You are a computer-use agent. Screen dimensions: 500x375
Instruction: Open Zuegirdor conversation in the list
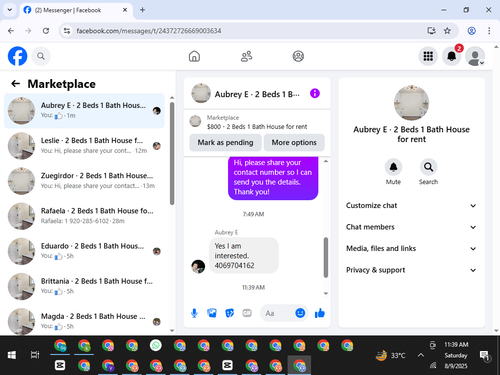84,181
